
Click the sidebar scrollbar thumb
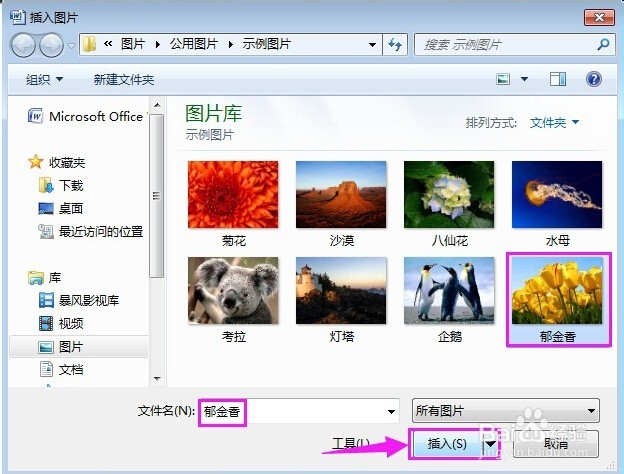pos(157,196)
